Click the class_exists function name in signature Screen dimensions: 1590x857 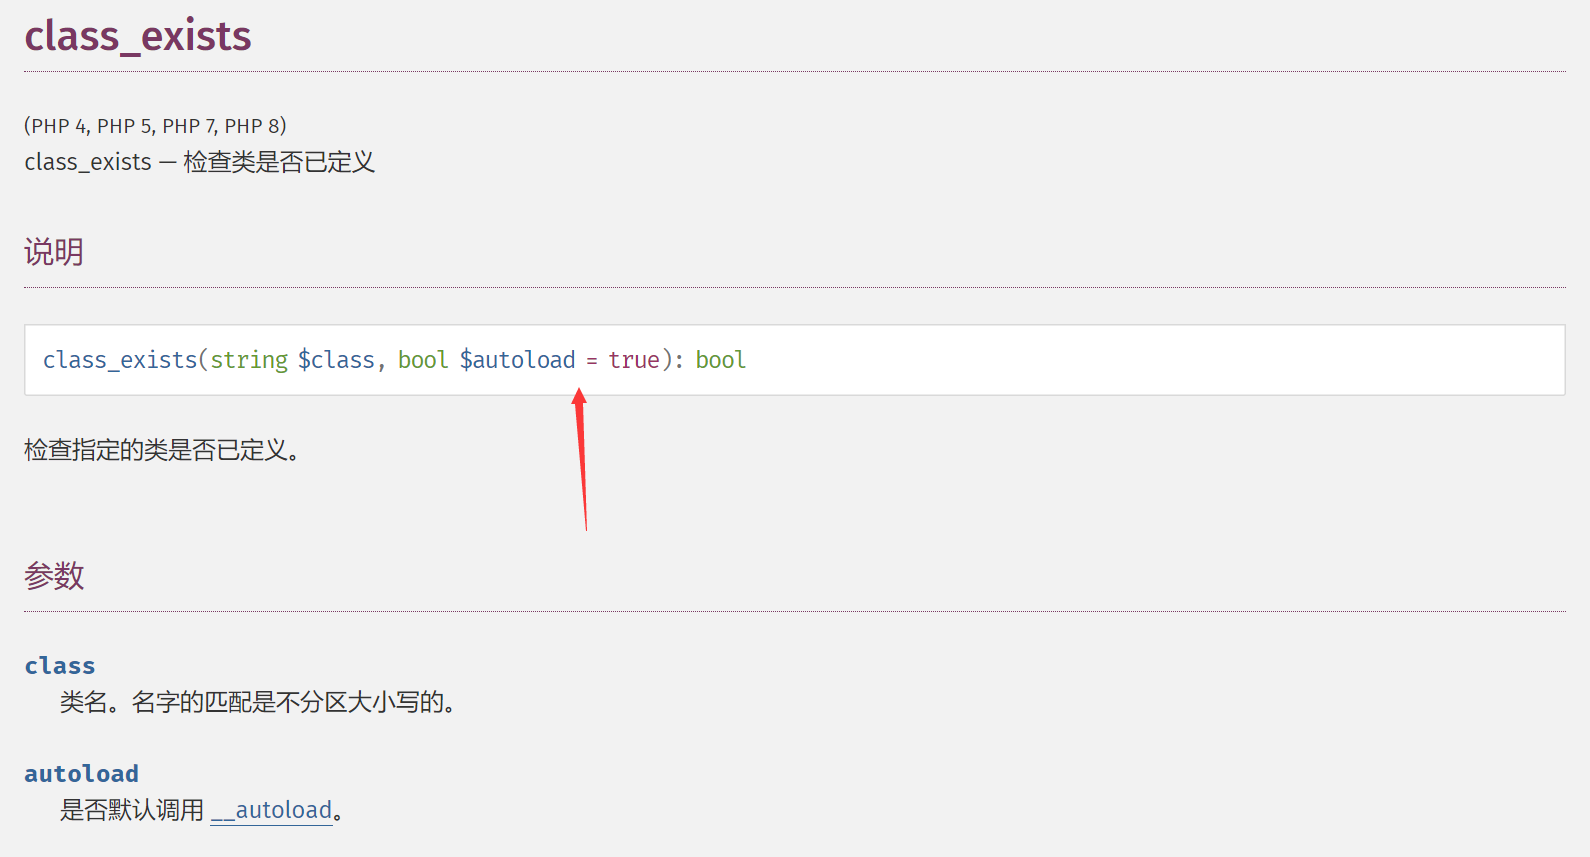[x=120, y=360]
